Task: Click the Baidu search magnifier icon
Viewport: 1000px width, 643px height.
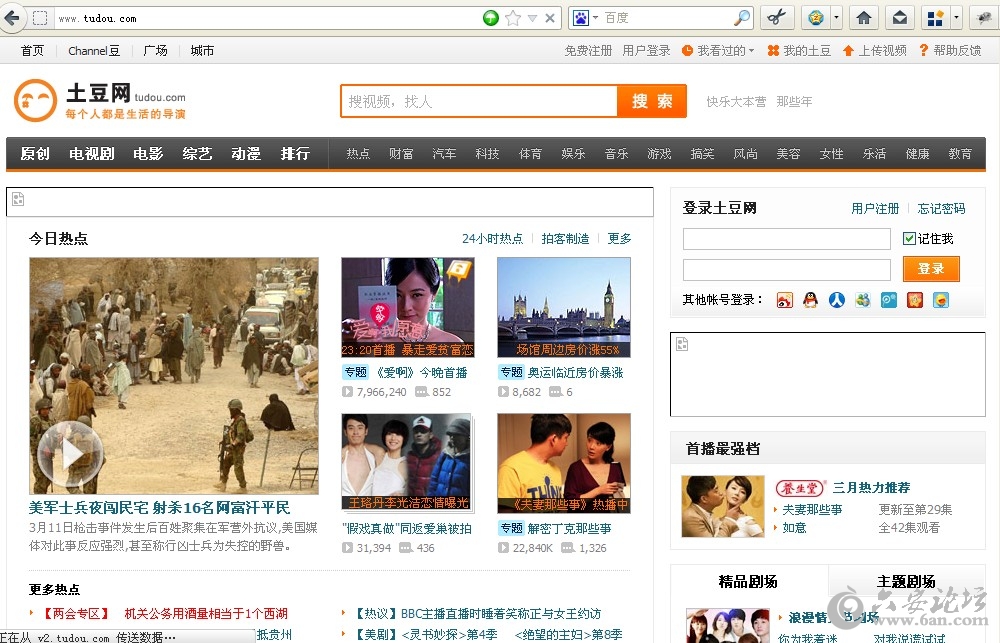Action: [741, 17]
